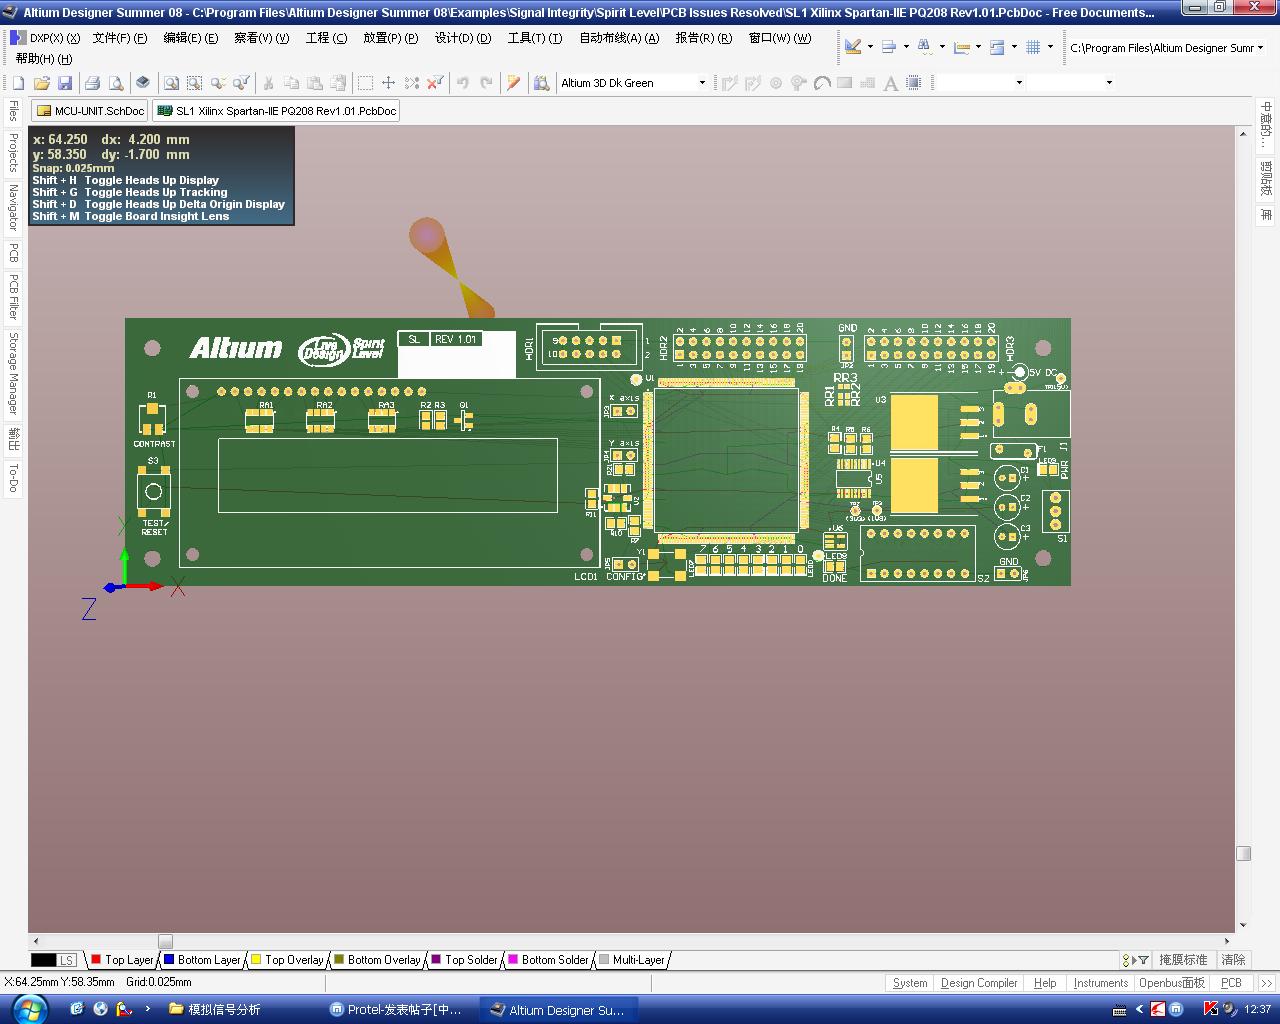Image resolution: width=1280 pixels, height=1024 pixels.
Task: Click the zoom on filtered objects icon
Action: tap(241, 83)
